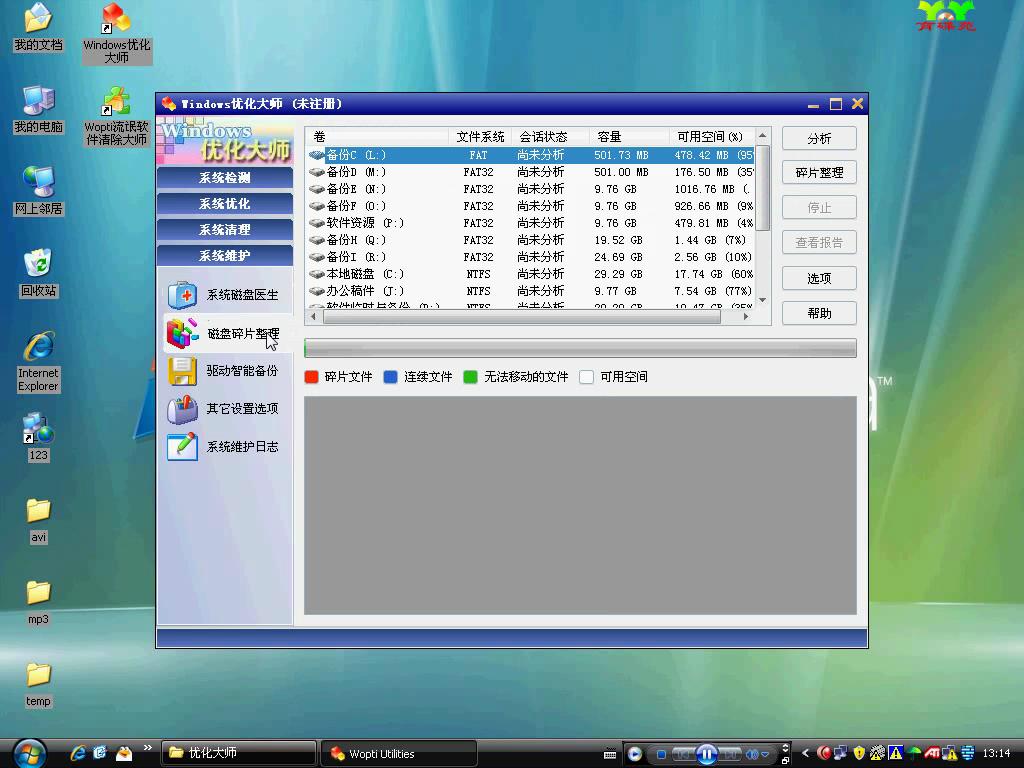The image size is (1024, 768).
Task: Click the 分析 analyze button
Action: click(819, 138)
